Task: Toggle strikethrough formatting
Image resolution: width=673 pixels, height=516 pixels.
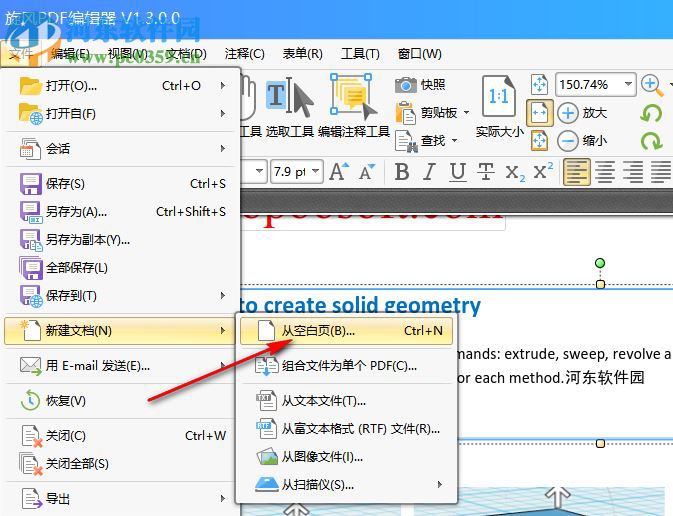Action: coord(485,172)
